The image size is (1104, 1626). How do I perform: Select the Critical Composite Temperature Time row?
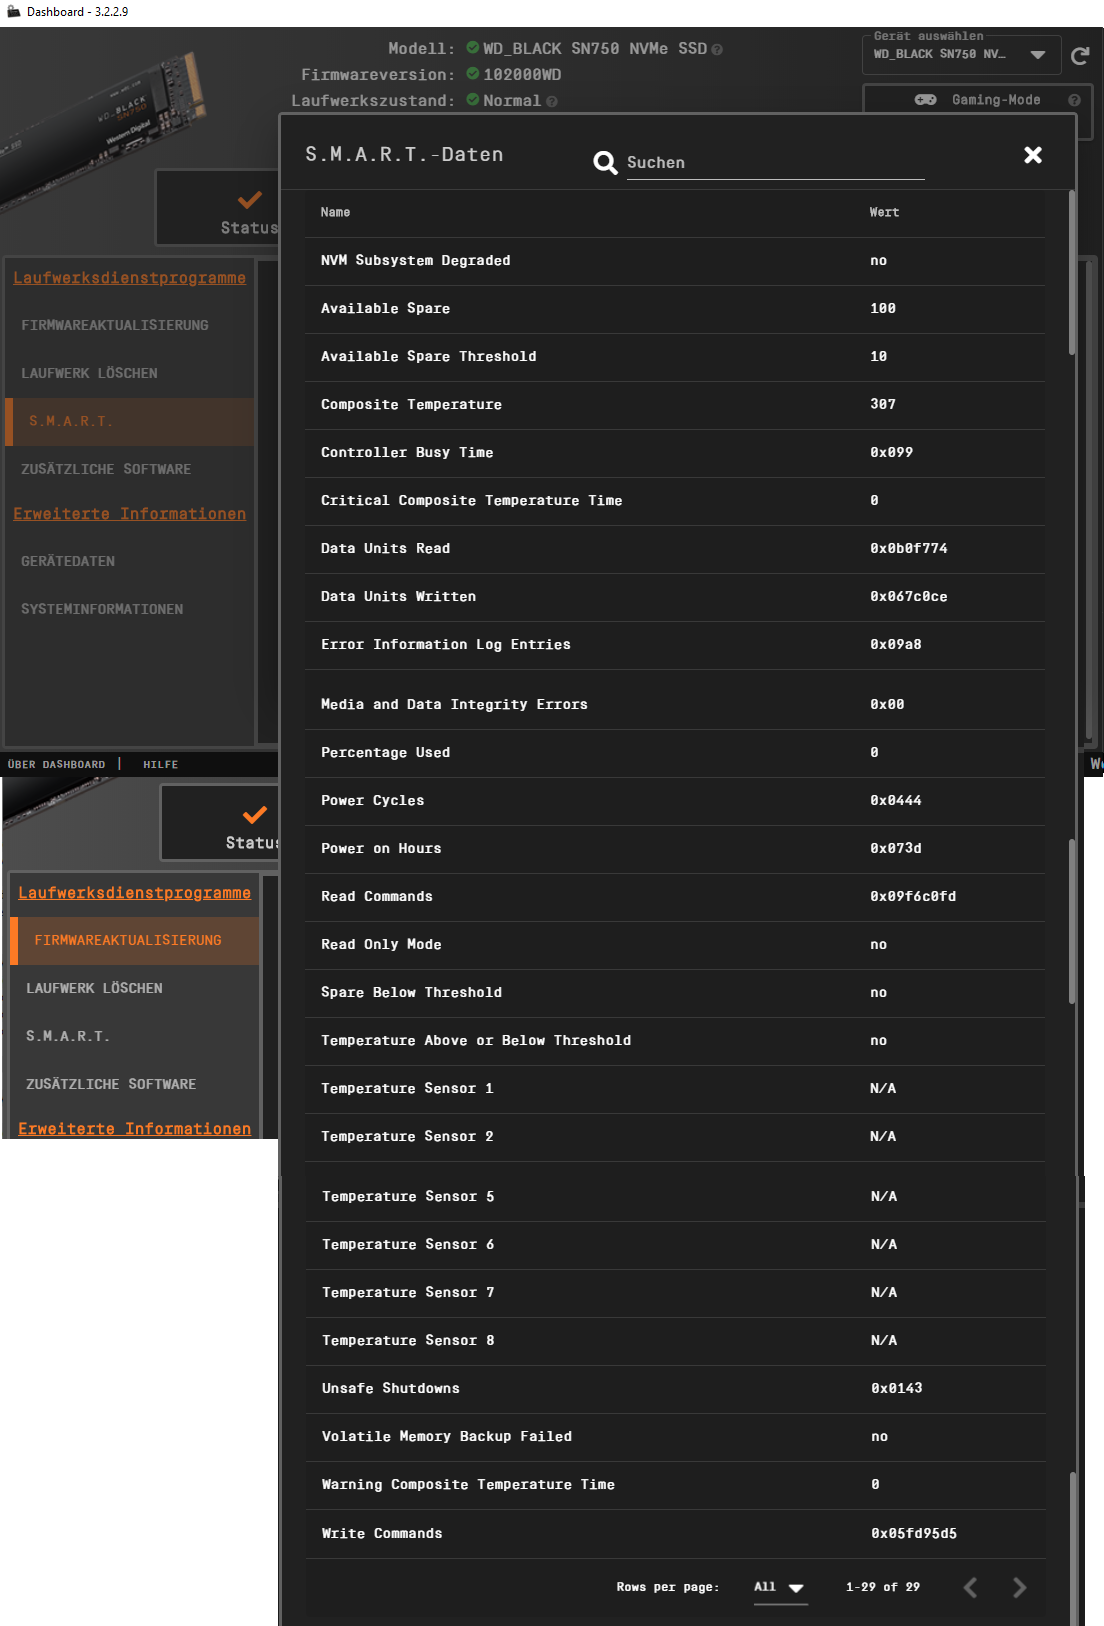[675, 501]
